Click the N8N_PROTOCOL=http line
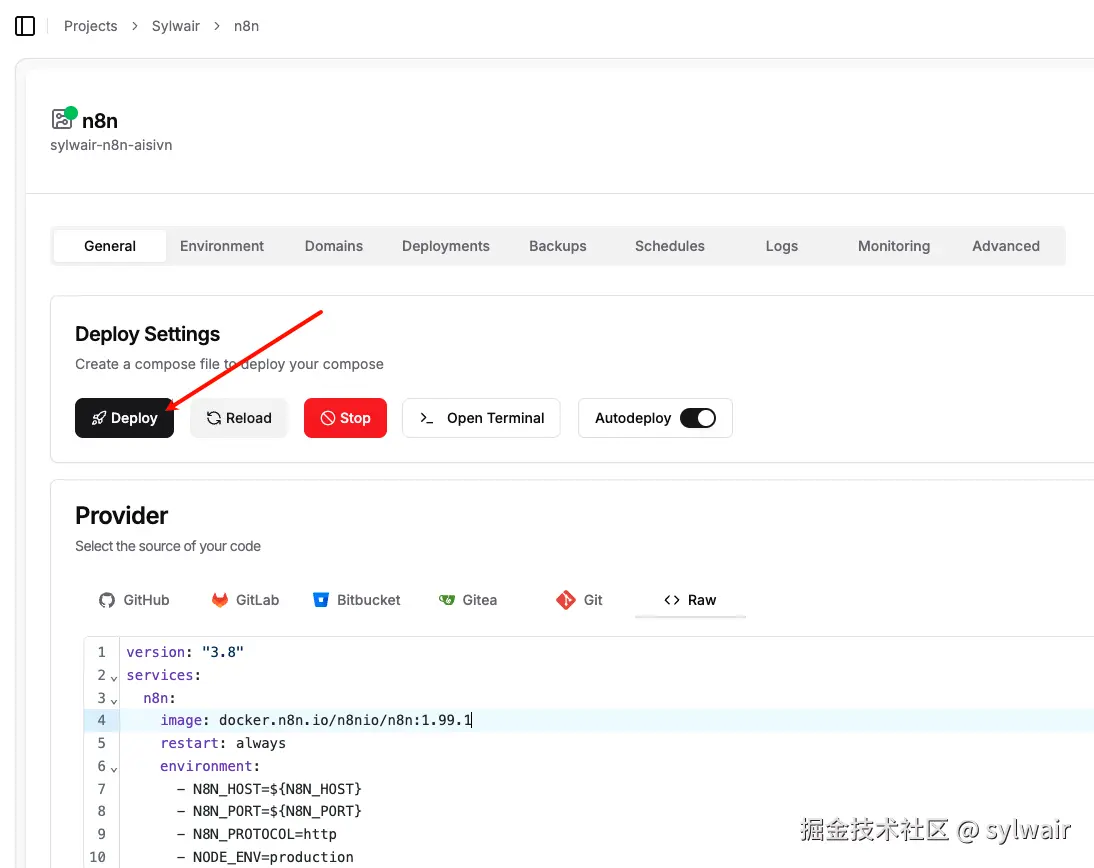Image resolution: width=1094 pixels, height=868 pixels. pos(257,834)
